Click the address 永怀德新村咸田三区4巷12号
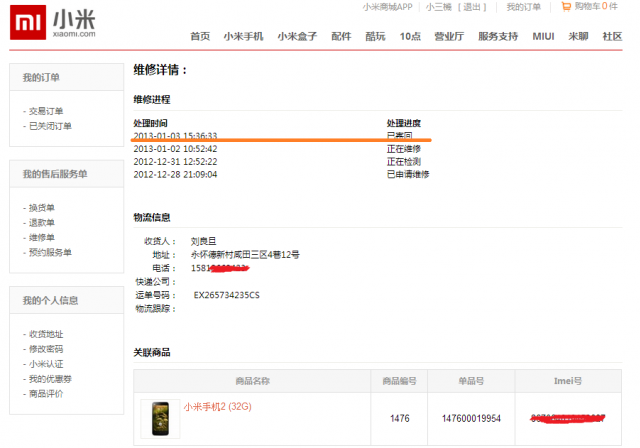 [x=245, y=255]
